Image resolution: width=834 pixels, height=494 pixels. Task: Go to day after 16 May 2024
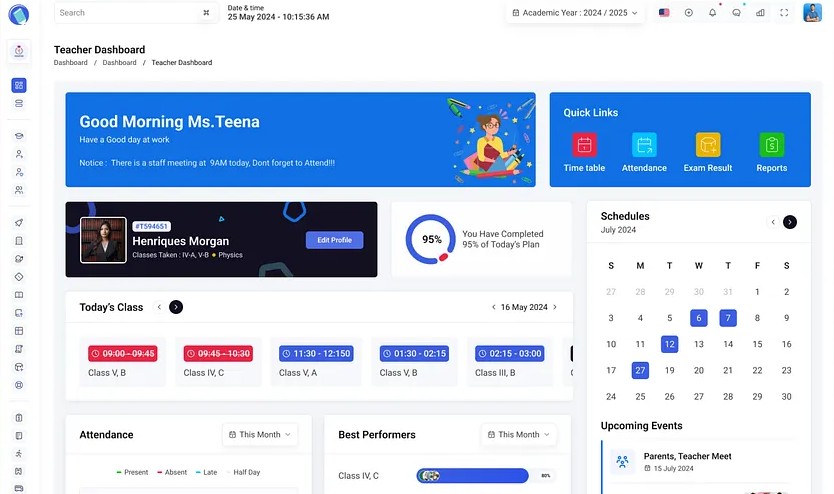coord(555,307)
